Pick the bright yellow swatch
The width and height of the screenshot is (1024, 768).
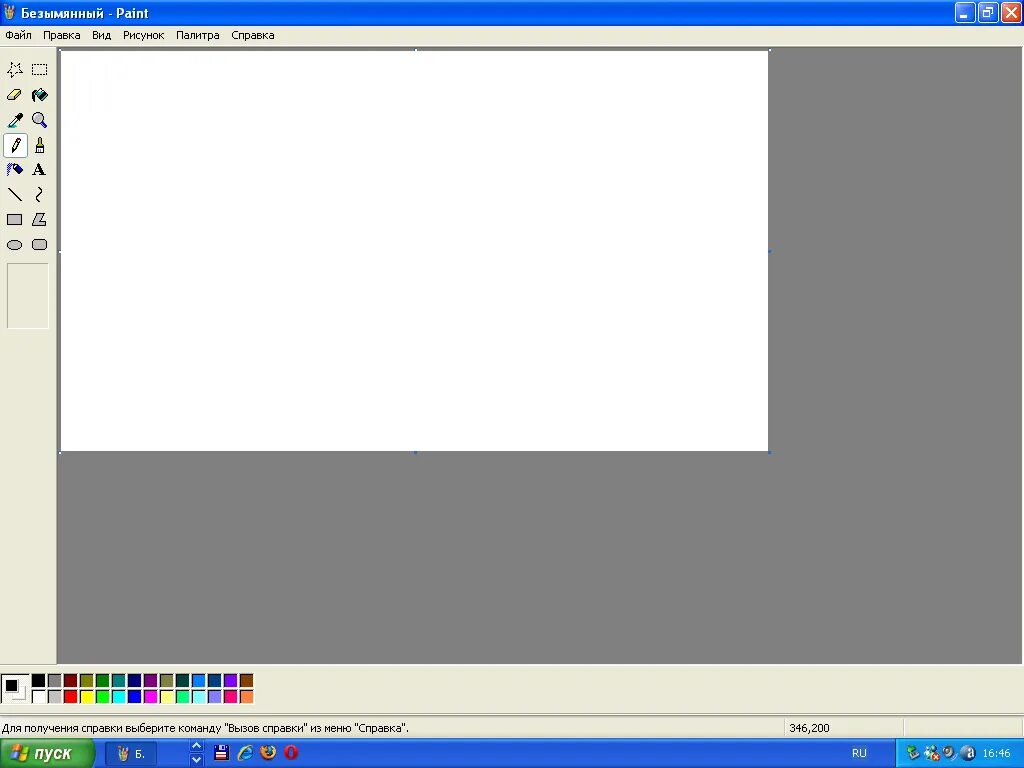[86, 697]
